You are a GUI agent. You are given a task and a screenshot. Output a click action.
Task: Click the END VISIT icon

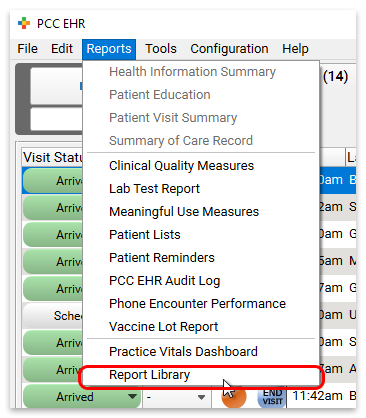tap(272, 397)
